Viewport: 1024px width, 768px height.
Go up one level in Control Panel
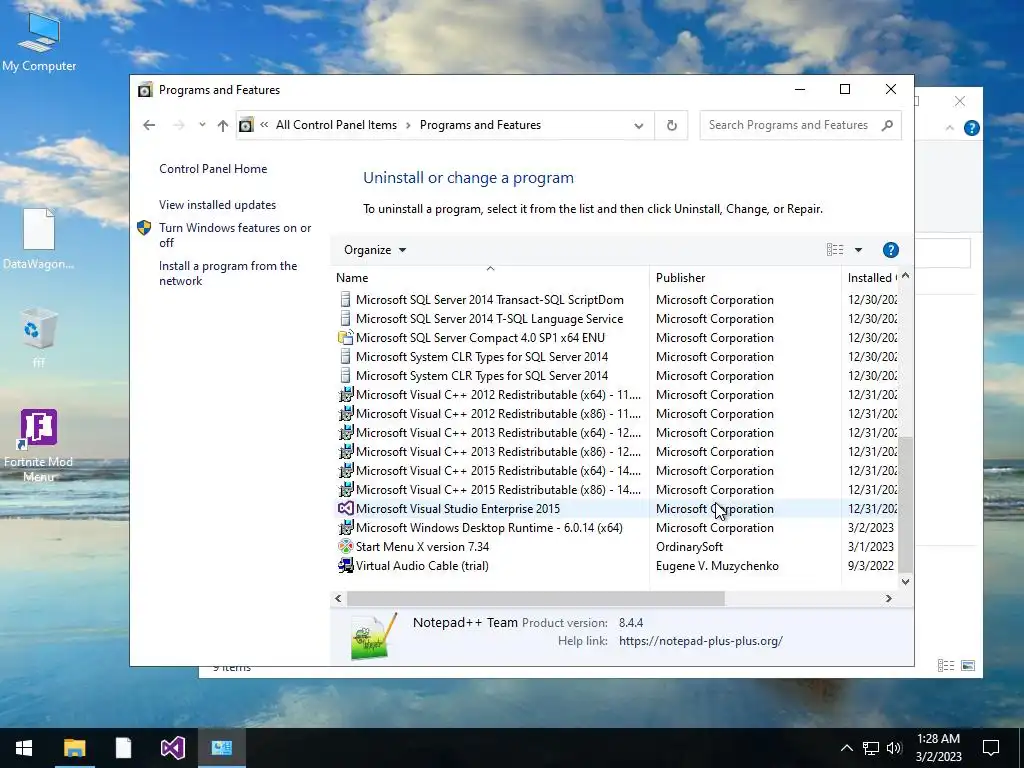click(x=223, y=125)
